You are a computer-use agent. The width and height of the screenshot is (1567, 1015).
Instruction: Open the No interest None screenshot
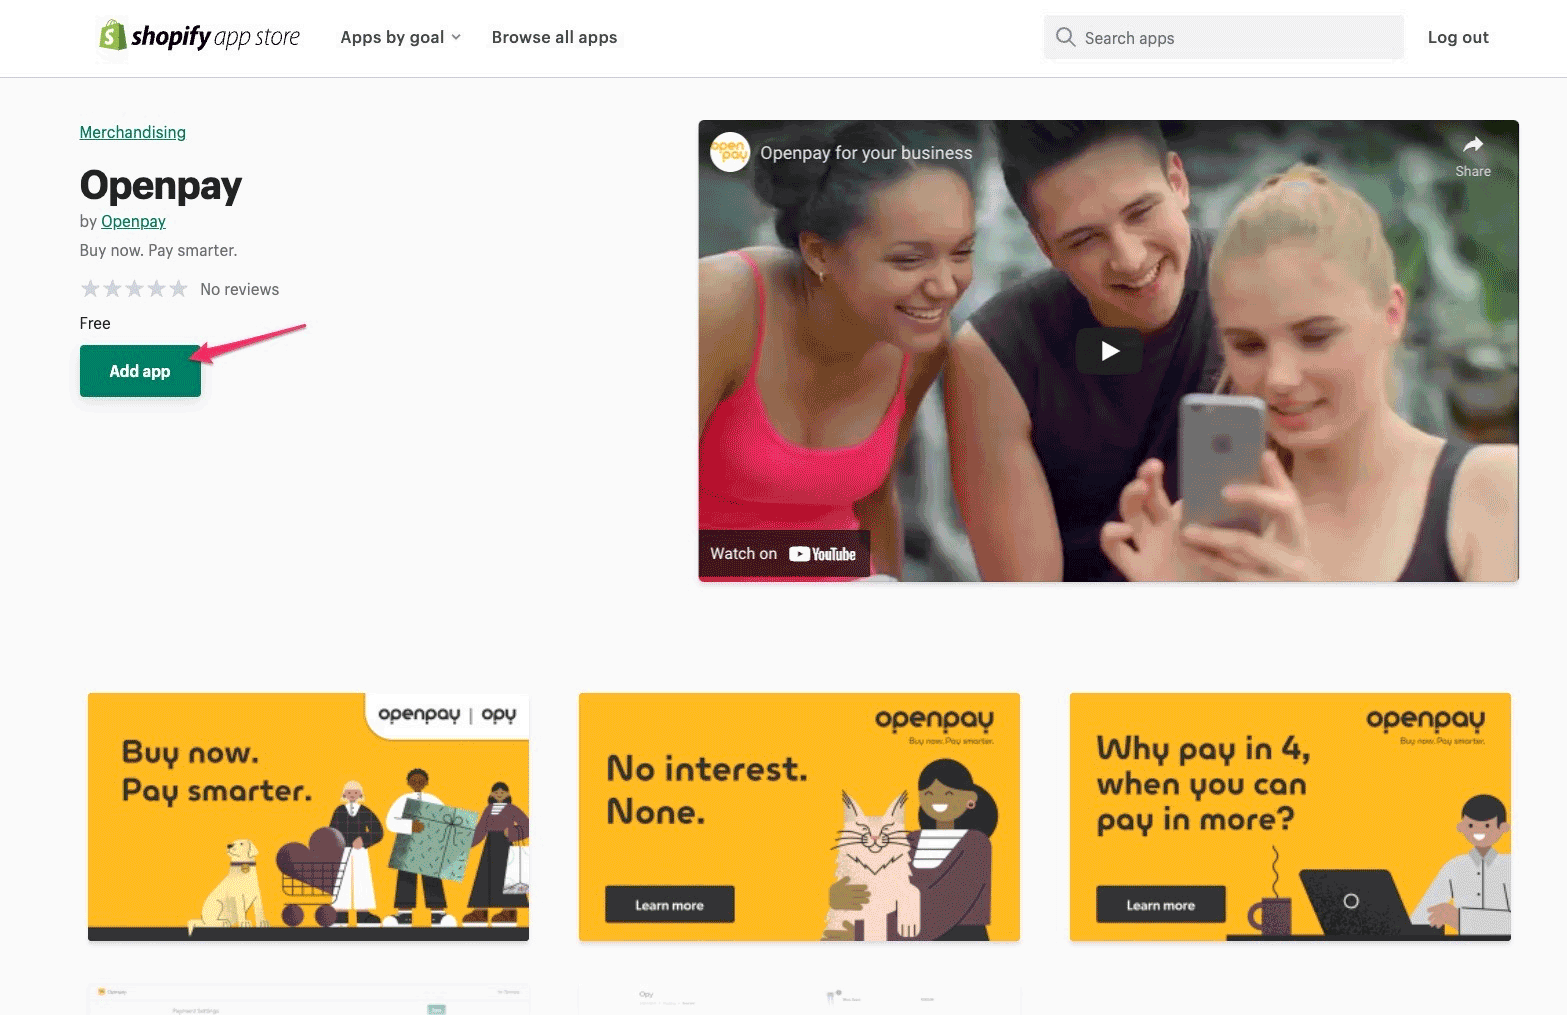(799, 817)
